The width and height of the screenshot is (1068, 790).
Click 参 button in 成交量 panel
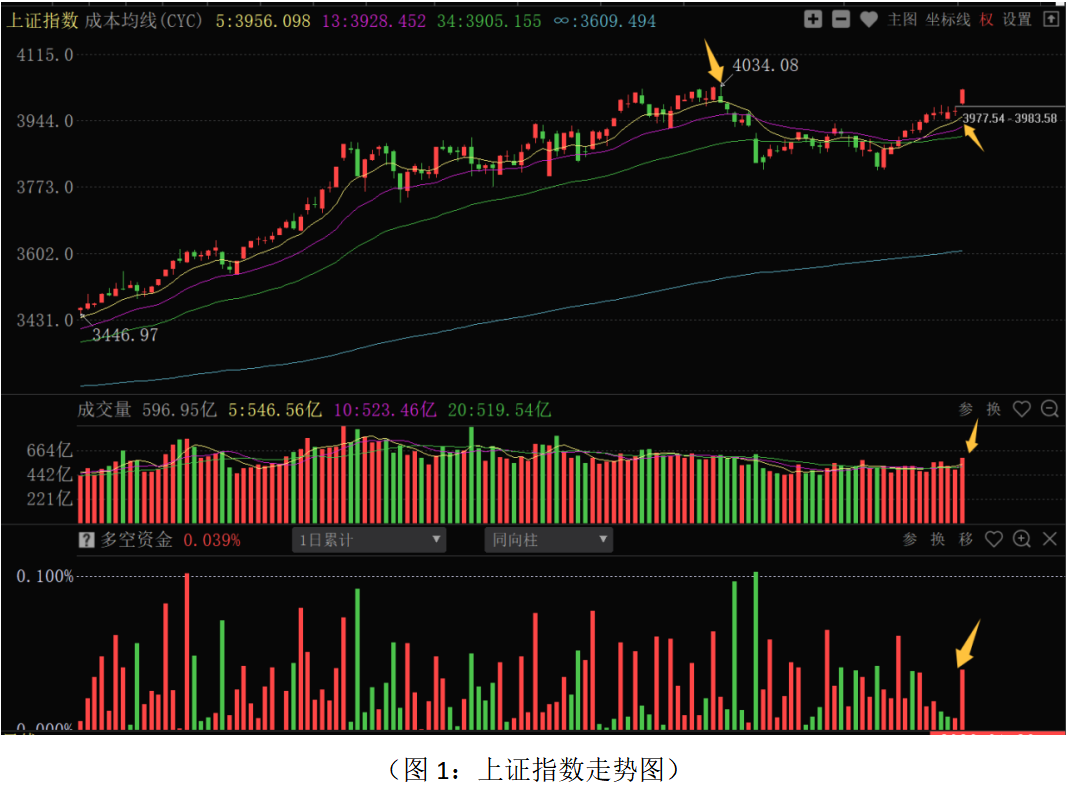[x=965, y=409]
